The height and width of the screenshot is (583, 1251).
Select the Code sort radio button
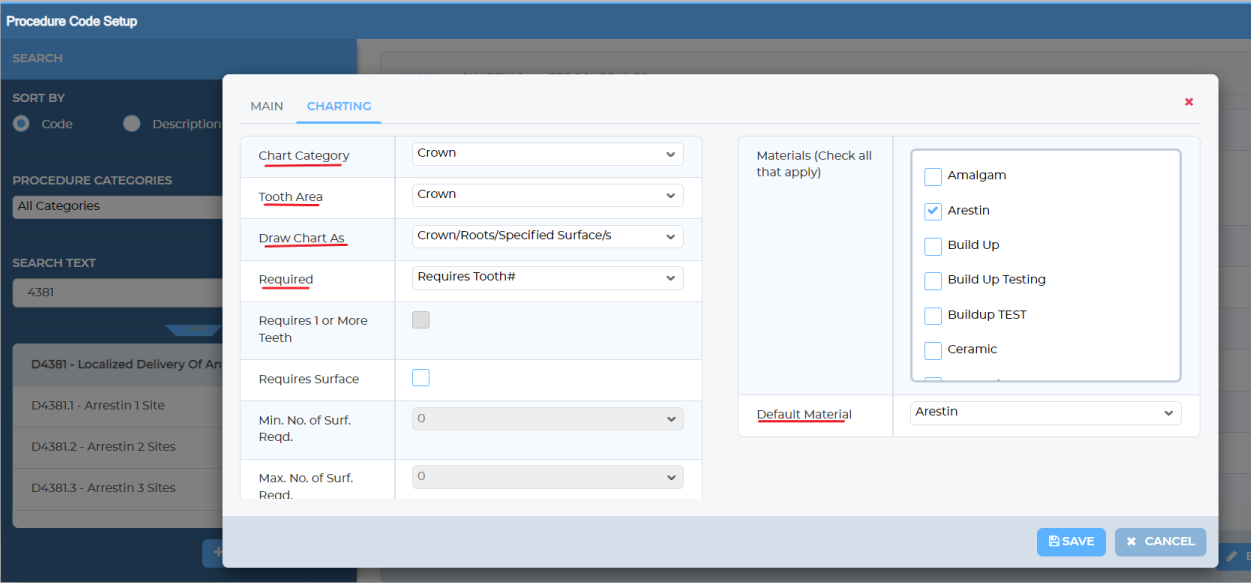coord(20,124)
